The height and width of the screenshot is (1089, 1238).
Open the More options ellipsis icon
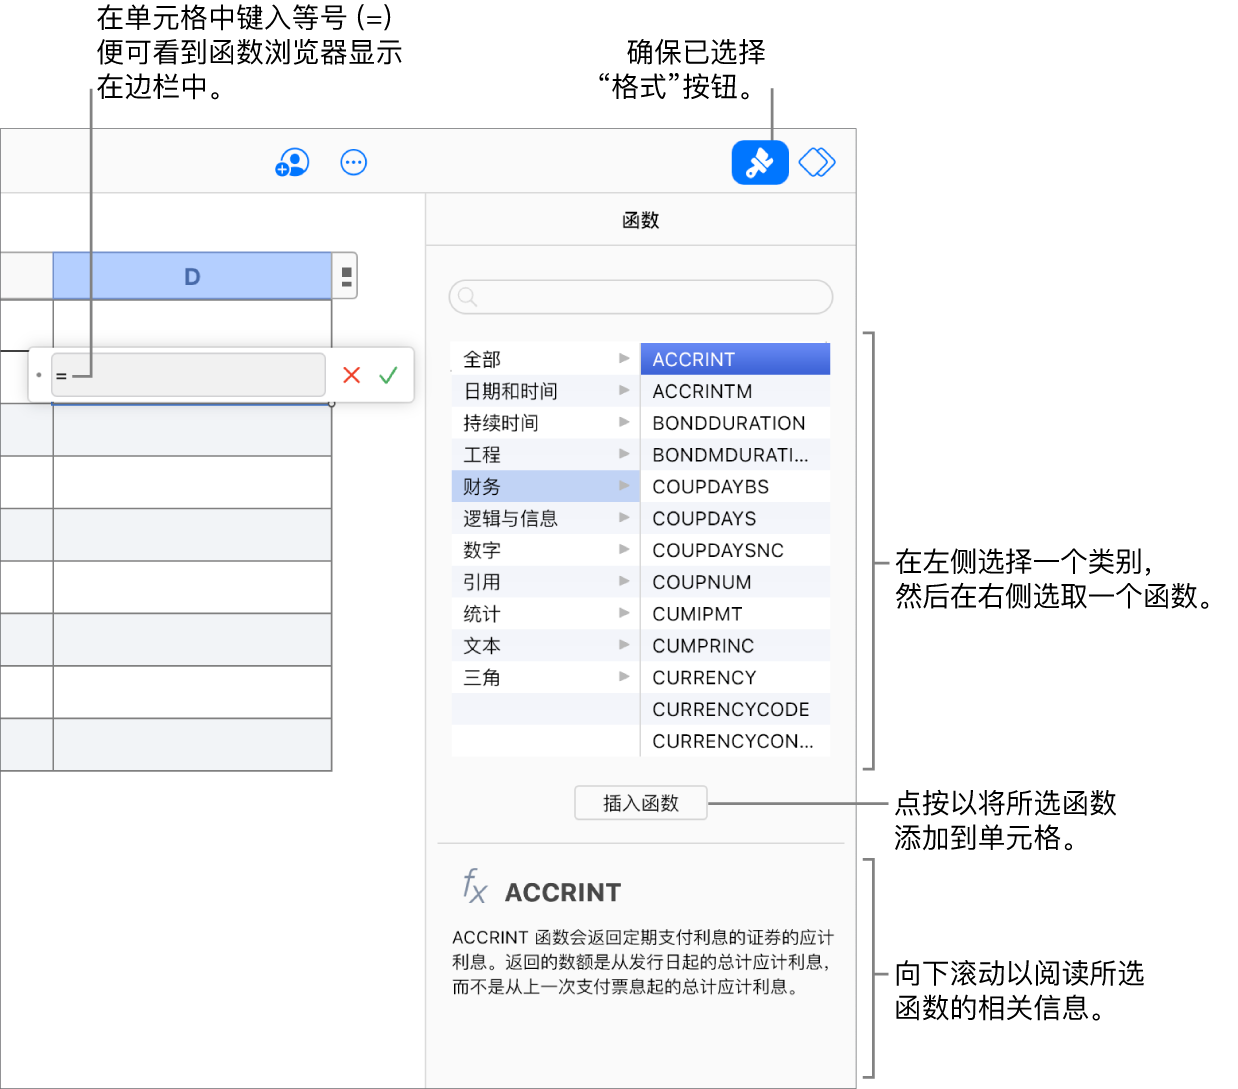[353, 162]
